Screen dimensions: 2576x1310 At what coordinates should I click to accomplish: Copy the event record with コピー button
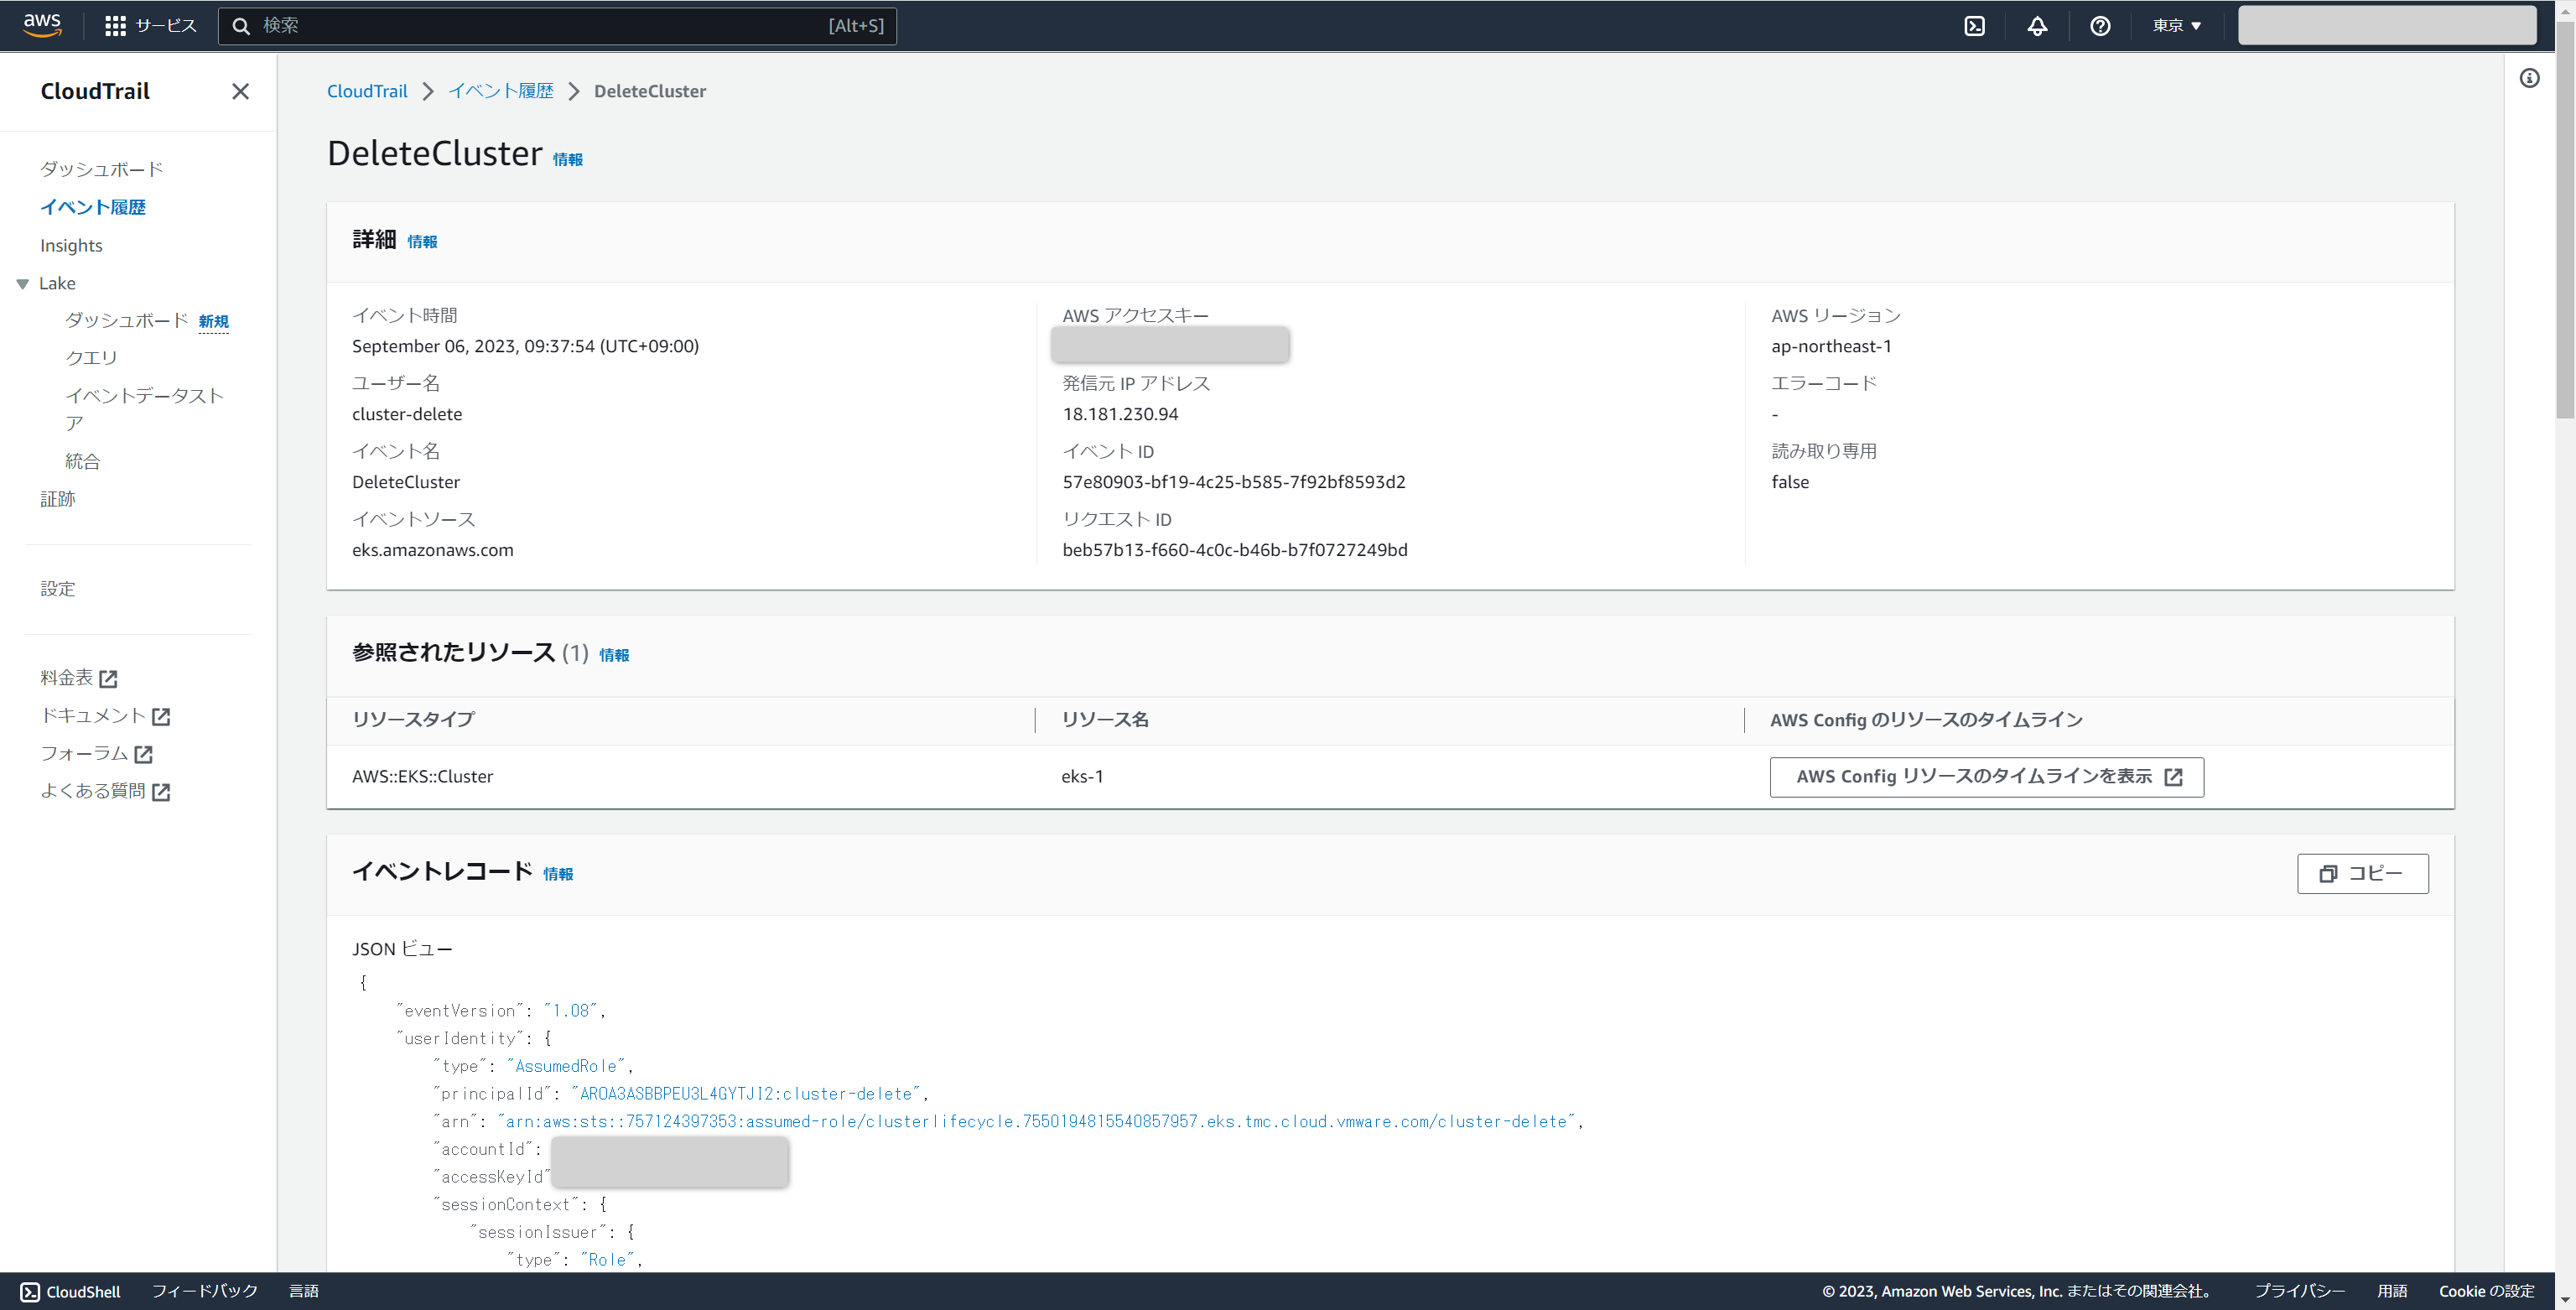click(2362, 873)
